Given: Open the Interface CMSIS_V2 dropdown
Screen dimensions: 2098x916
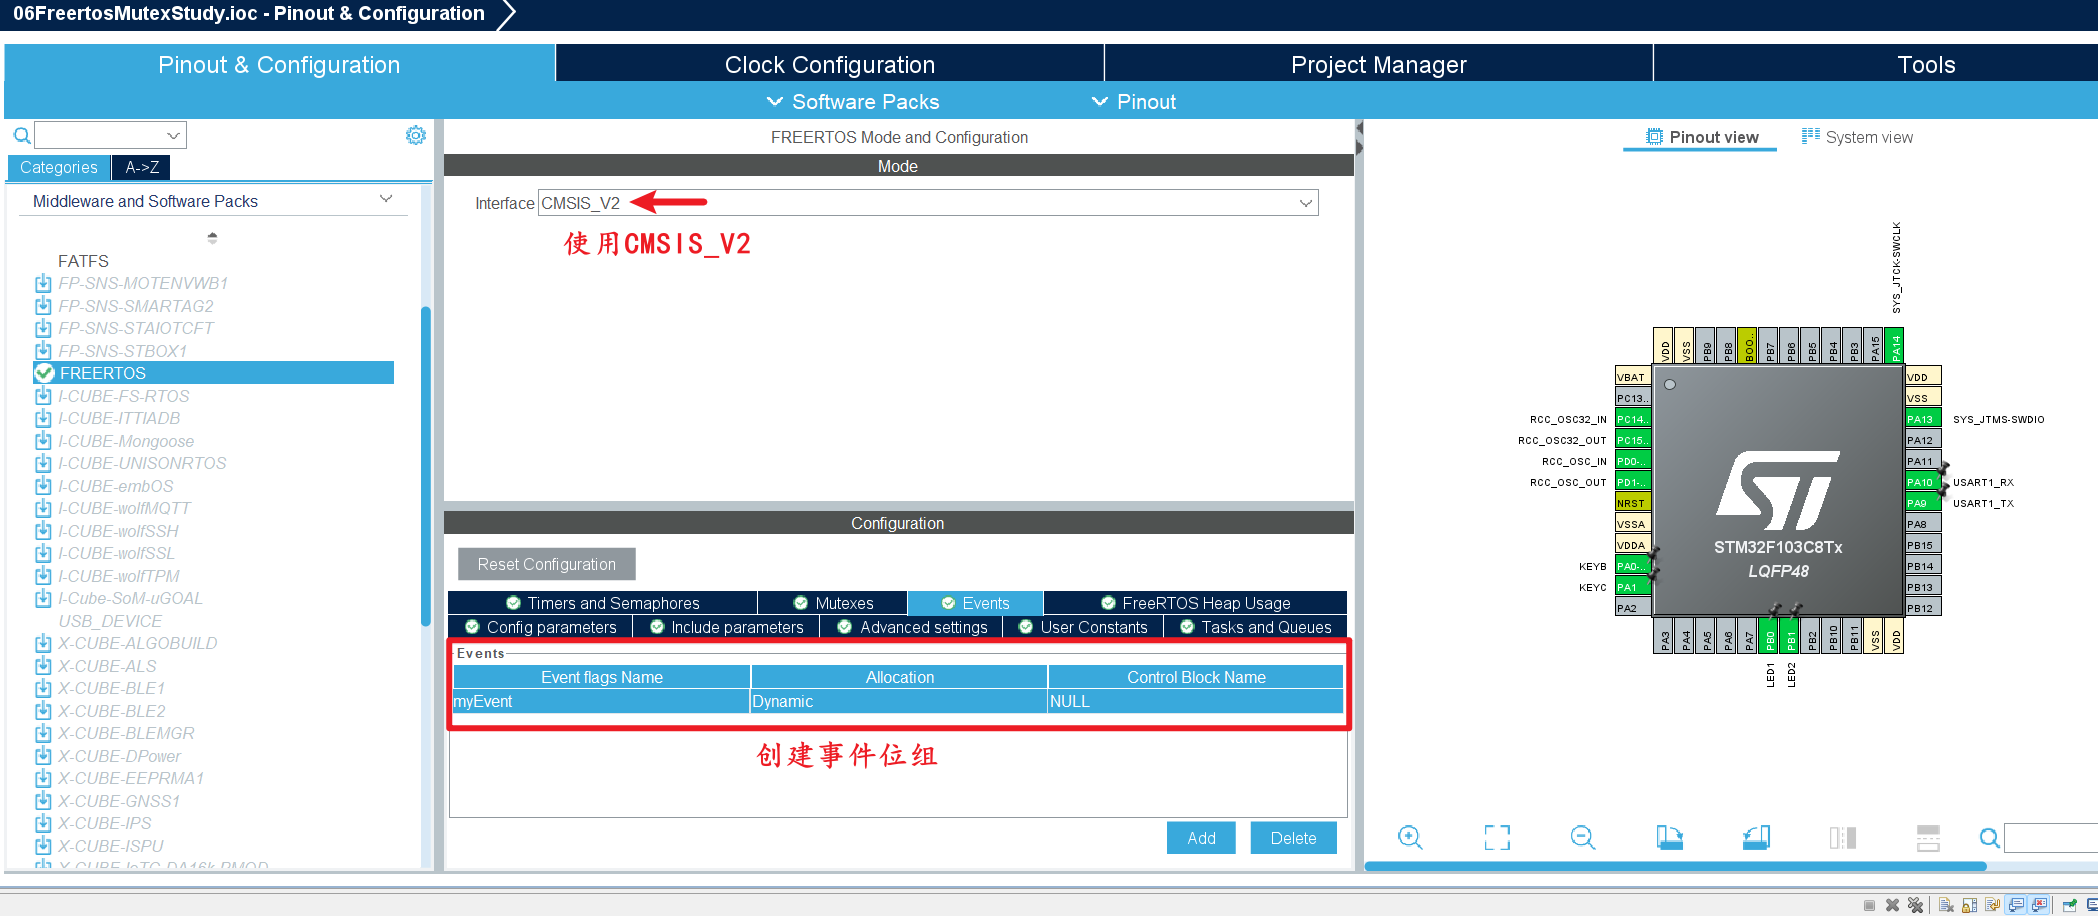Looking at the screenshot, I should pyautogui.click(x=928, y=203).
